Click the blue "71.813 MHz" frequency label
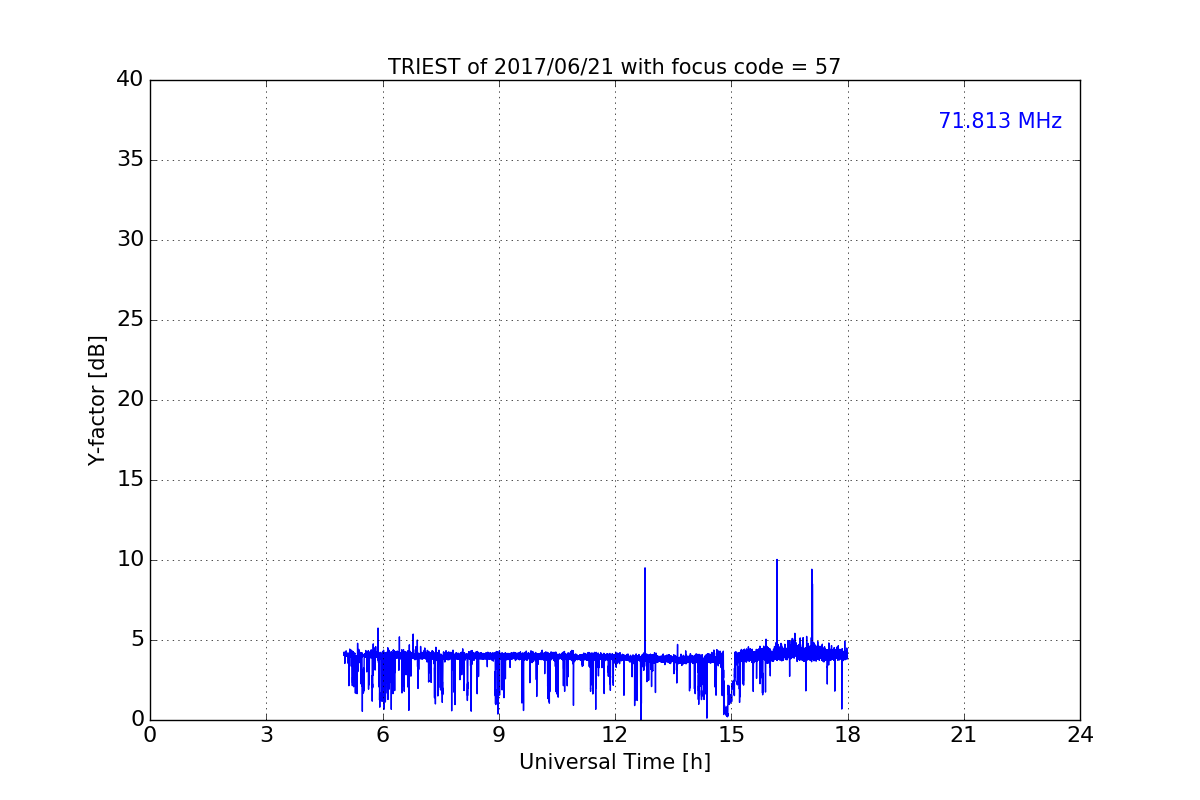The image size is (1200, 800). click(1000, 121)
